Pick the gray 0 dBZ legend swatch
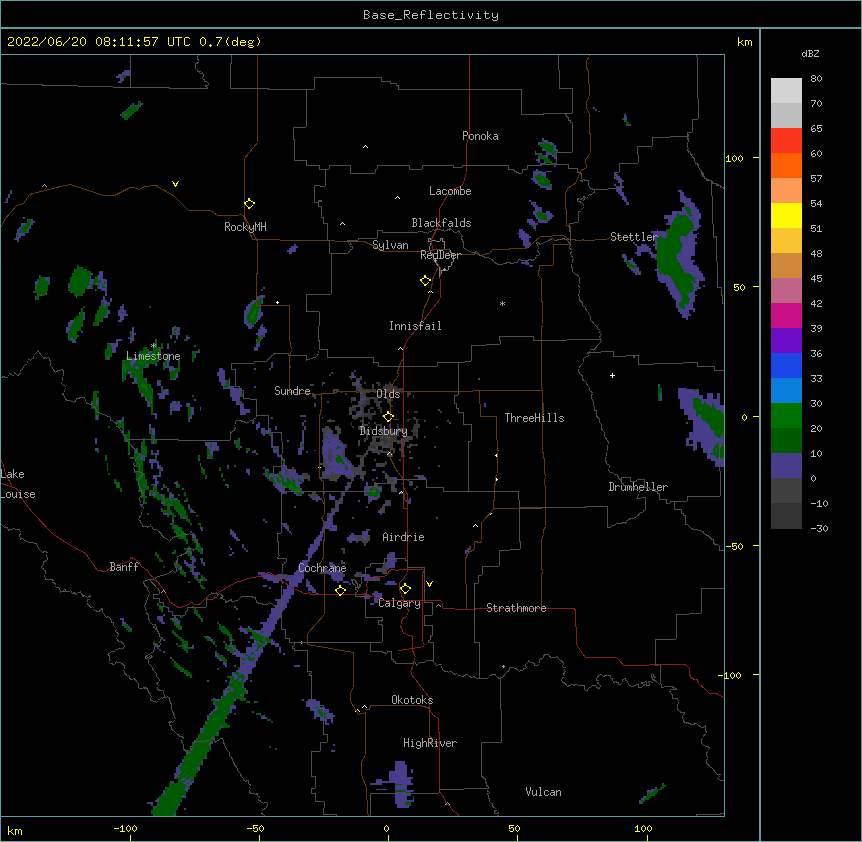862x842 pixels. pos(786,491)
